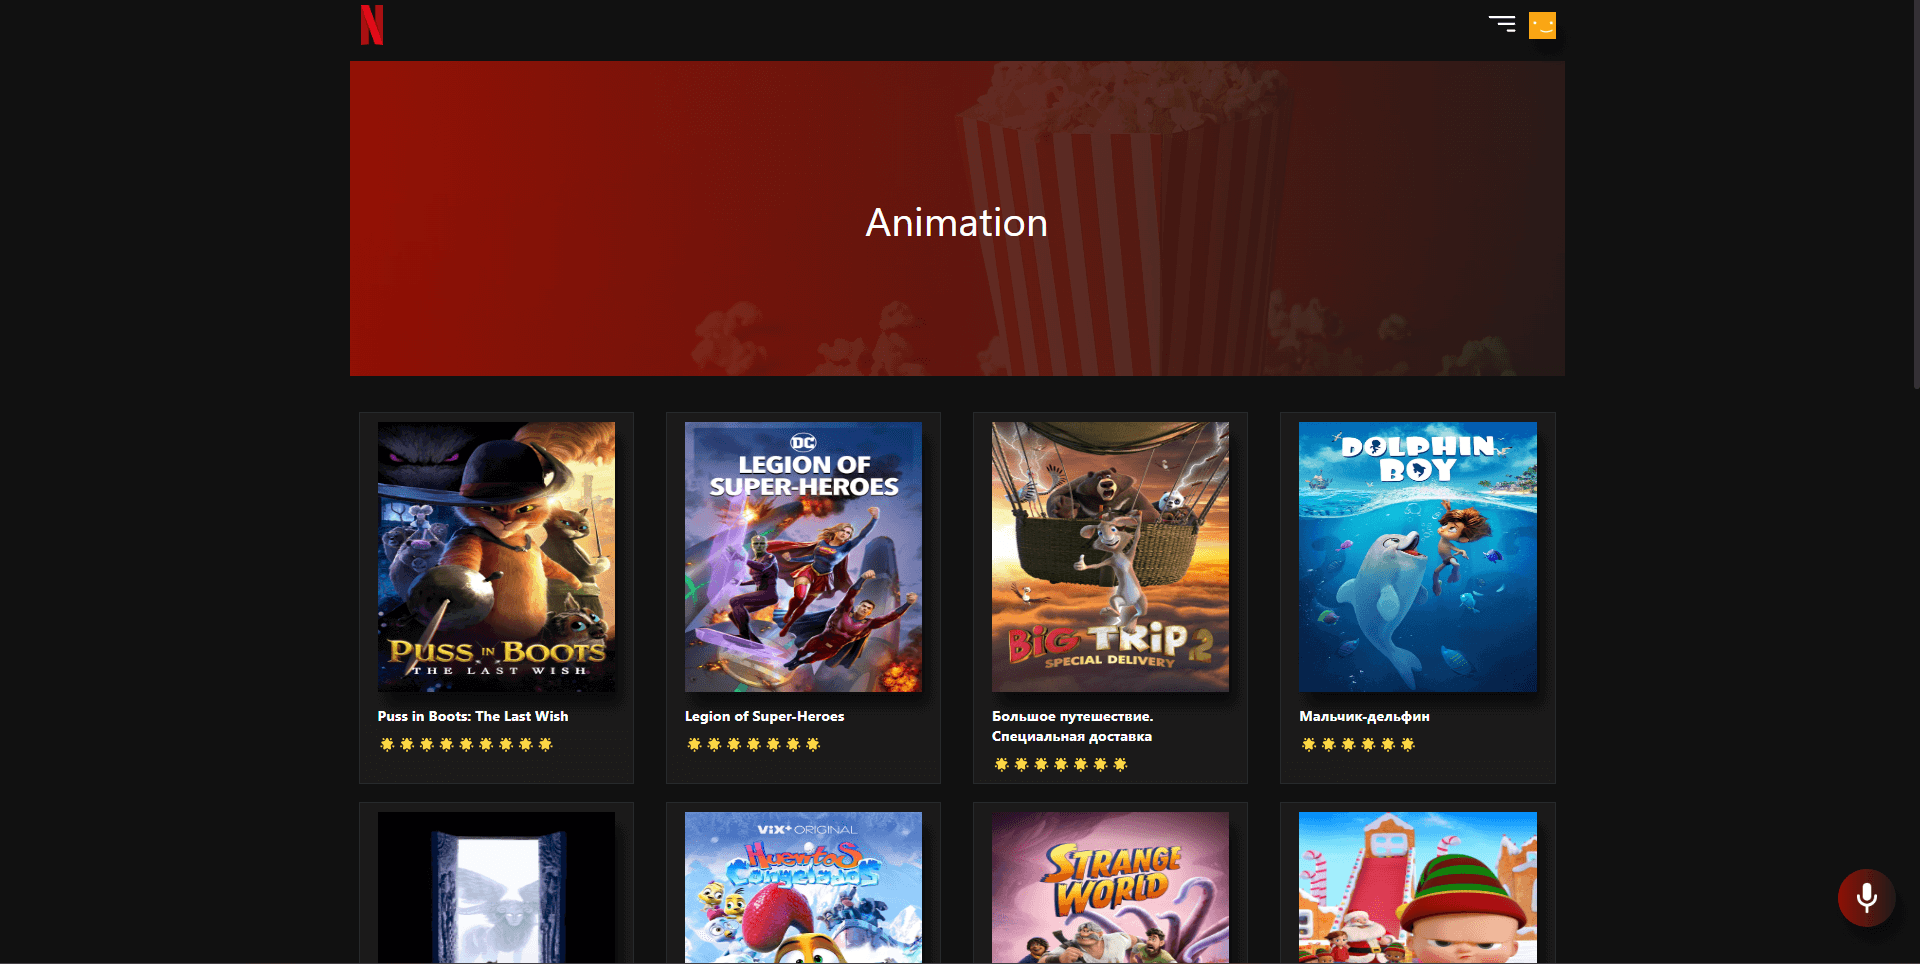
Task: Select the Puss in Boots poster
Action: pos(496,557)
